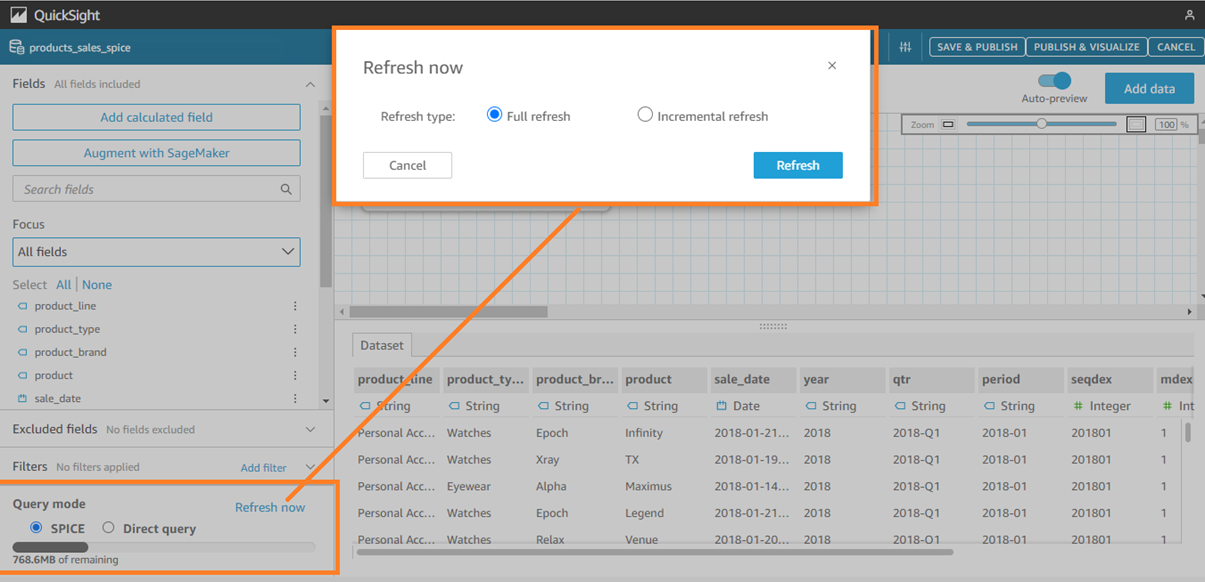This screenshot has width=1205, height=582.
Task: Click the Refresh button in dialog
Action: click(x=798, y=165)
